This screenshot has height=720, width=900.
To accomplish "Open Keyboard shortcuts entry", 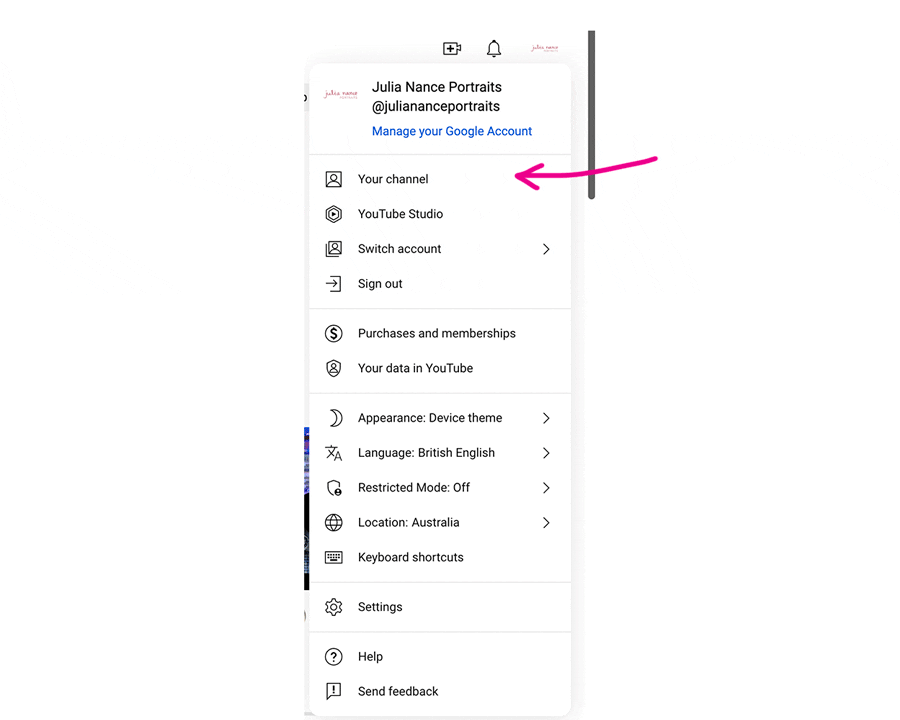I will pyautogui.click(x=440, y=558).
